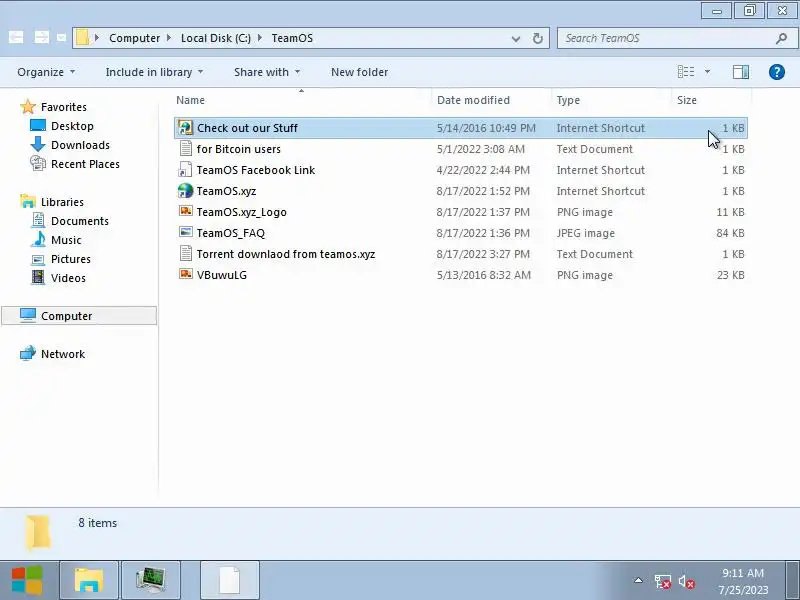Viewport: 800px width, 600px height.
Task: Select Computer in navigation pane
Action: coord(79,316)
